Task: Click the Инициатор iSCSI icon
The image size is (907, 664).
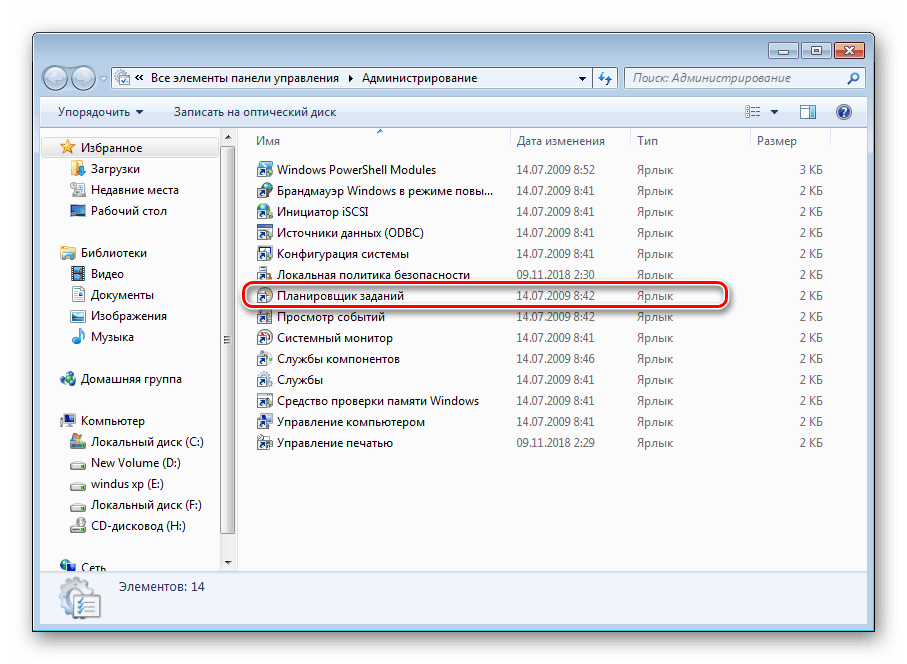Action: (x=264, y=212)
